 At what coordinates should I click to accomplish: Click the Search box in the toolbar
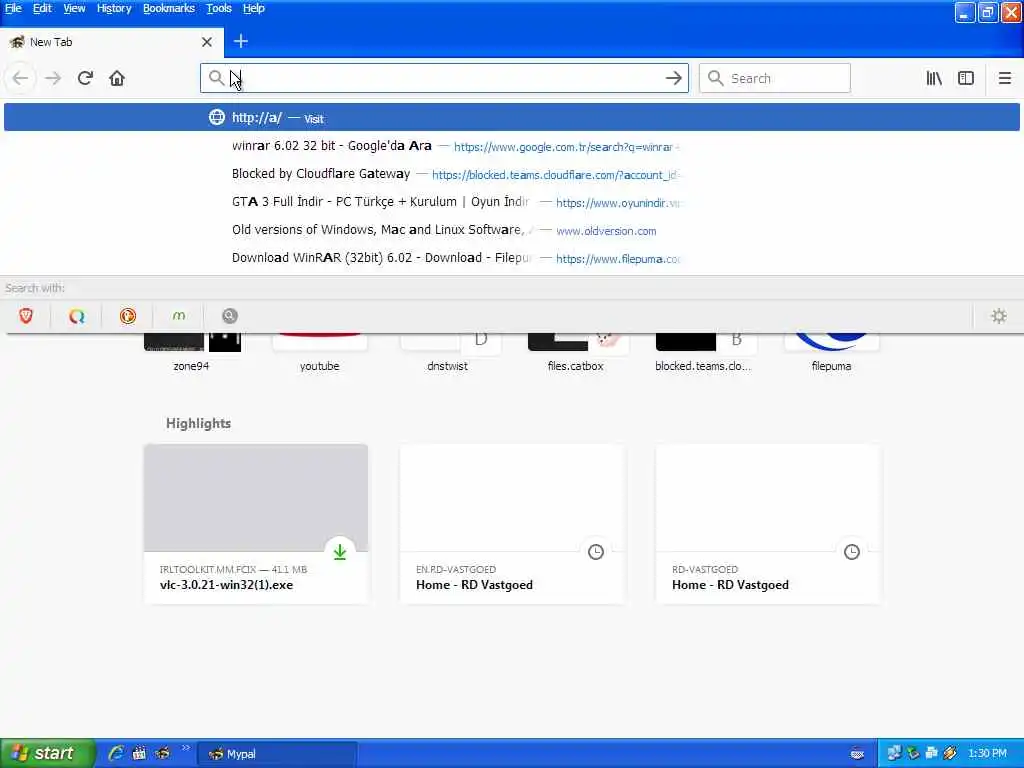[775, 78]
